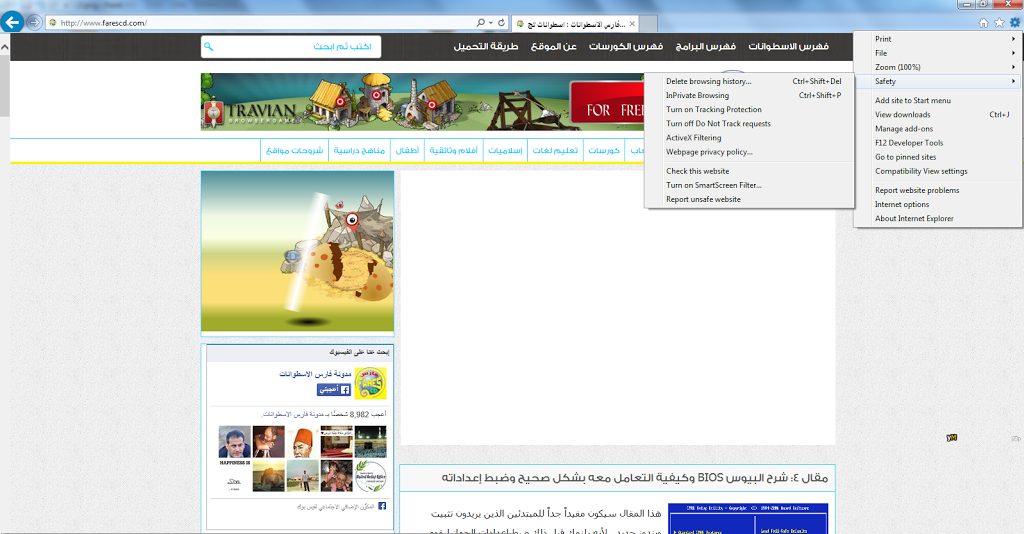The image size is (1024, 534).
Task: Click the faresCD browser tab
Action: [x=575, y=24]
